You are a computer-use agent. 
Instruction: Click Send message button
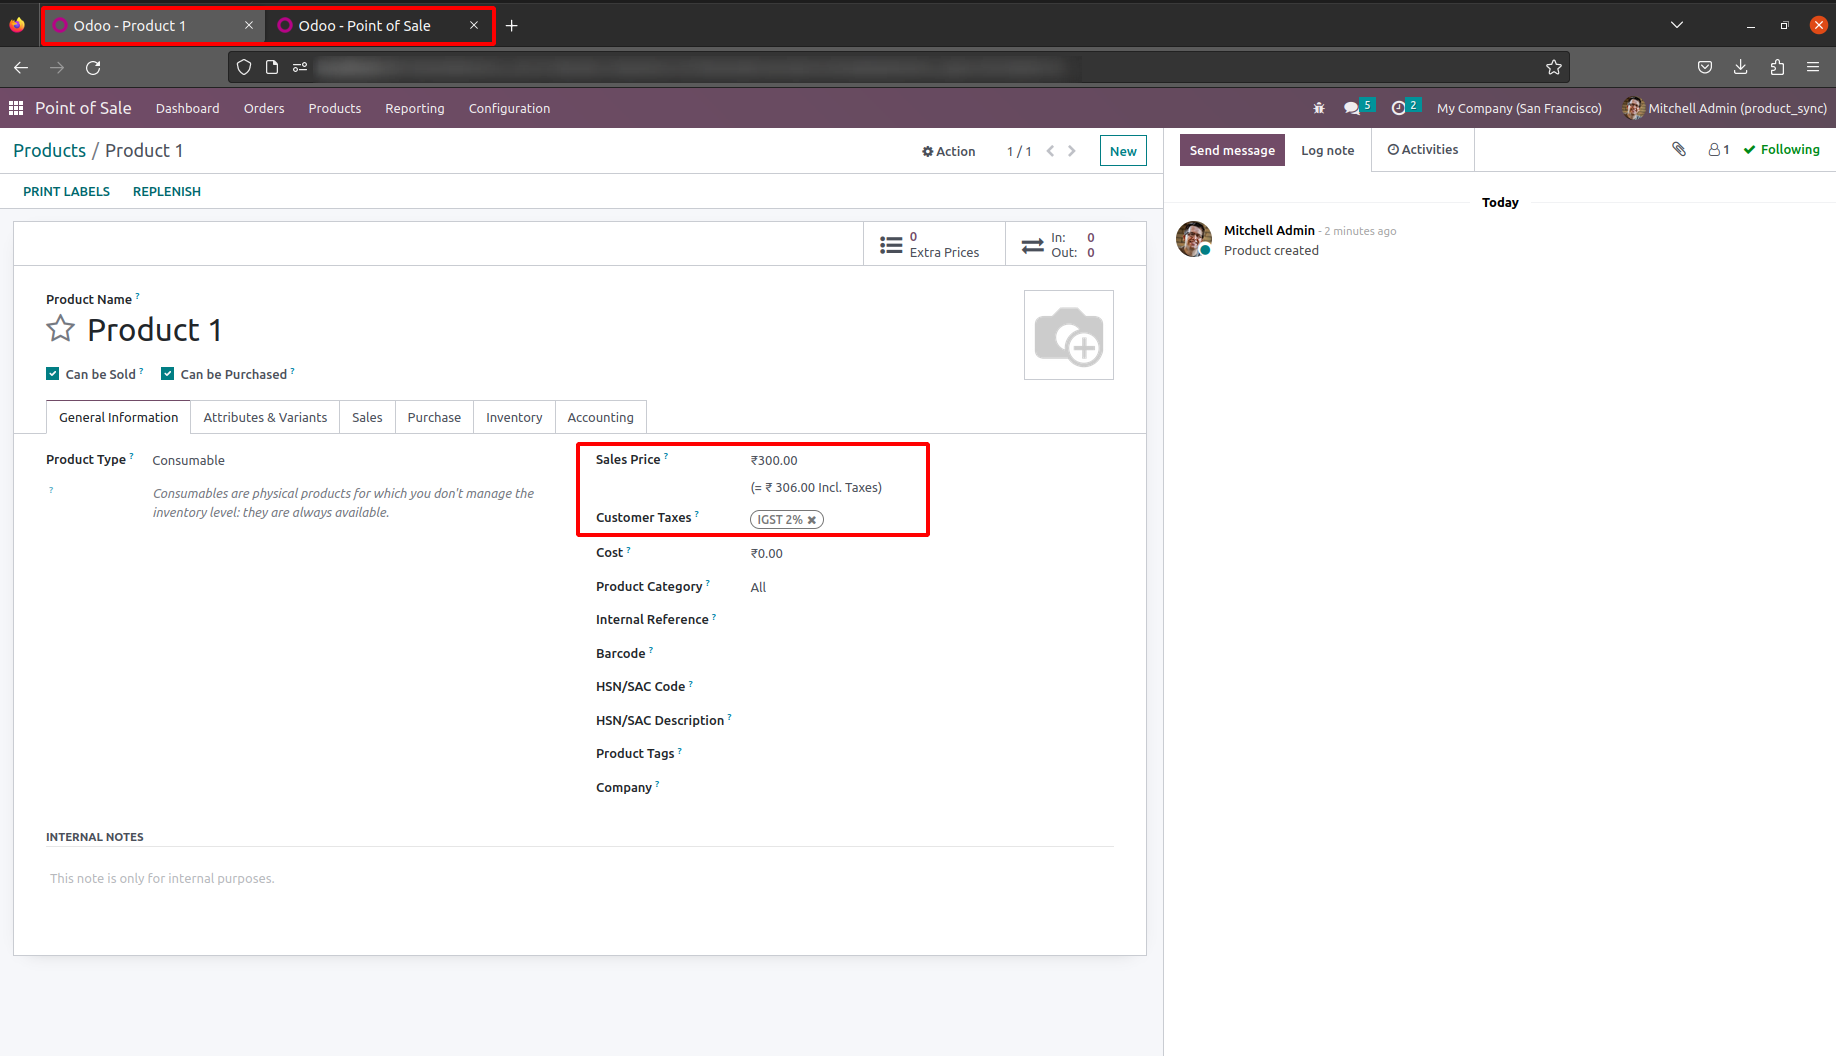click(x=1232, y=150)
